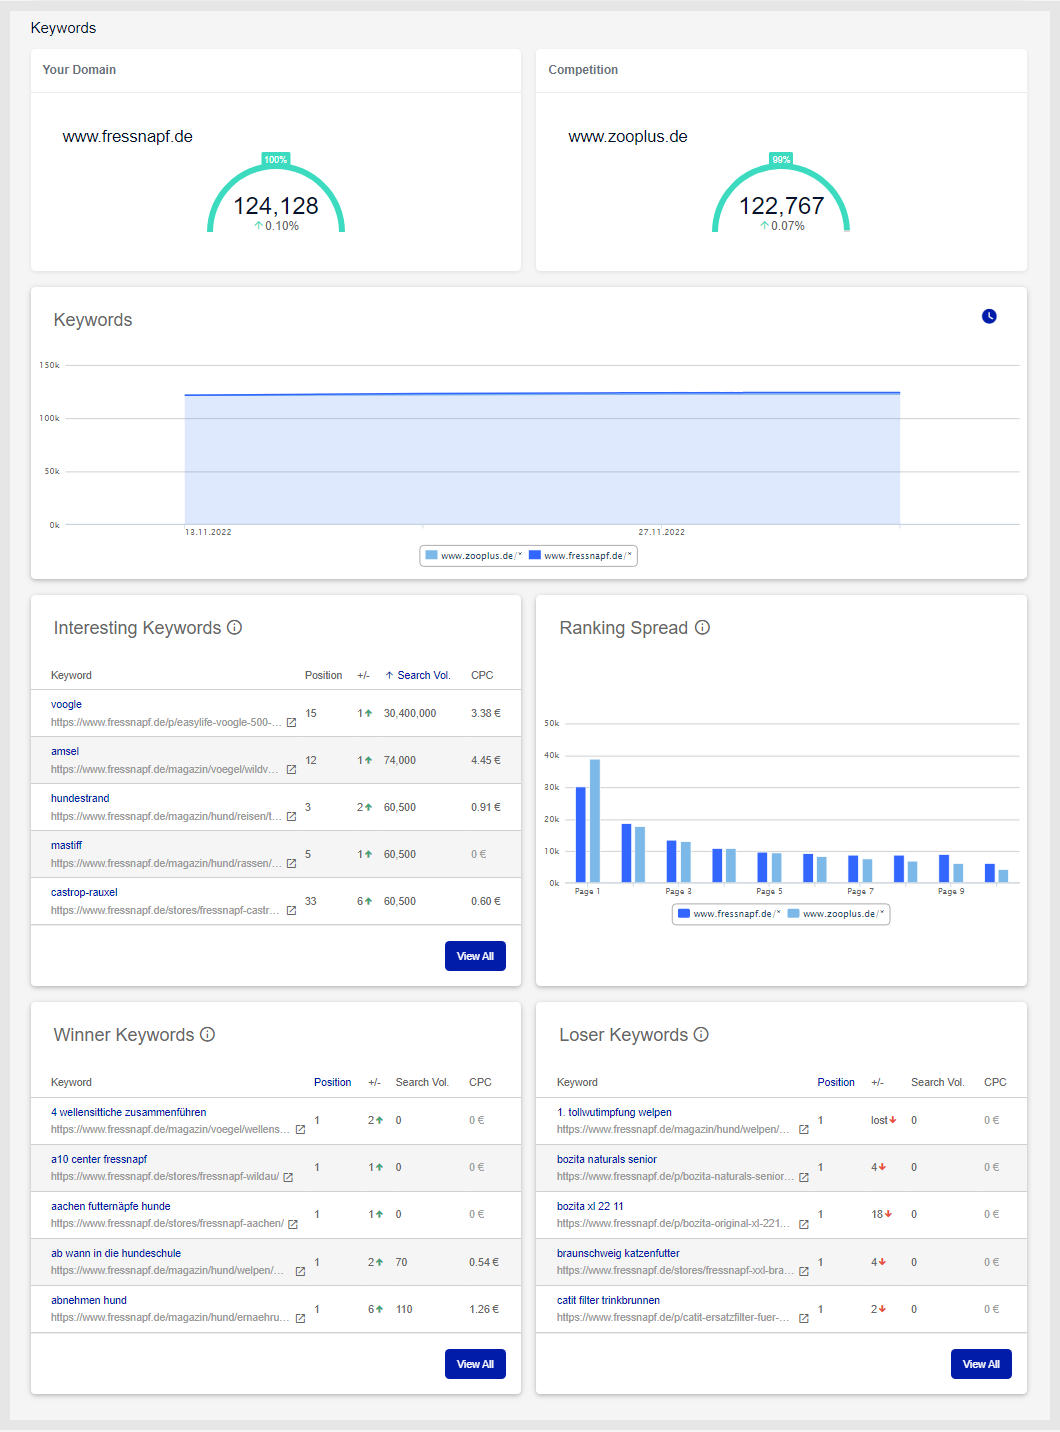View all Winner Keywords

(x=475, y=1364)
